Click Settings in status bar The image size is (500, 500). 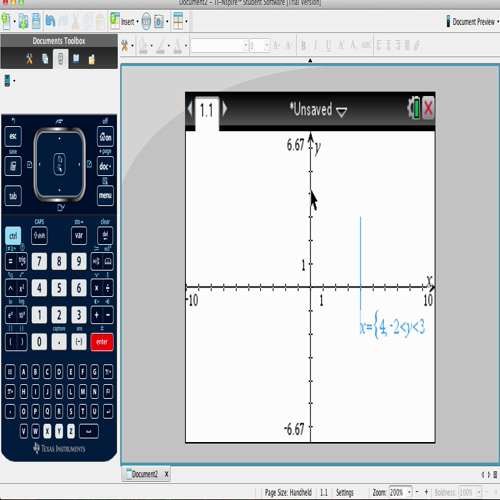coord(345,492)
